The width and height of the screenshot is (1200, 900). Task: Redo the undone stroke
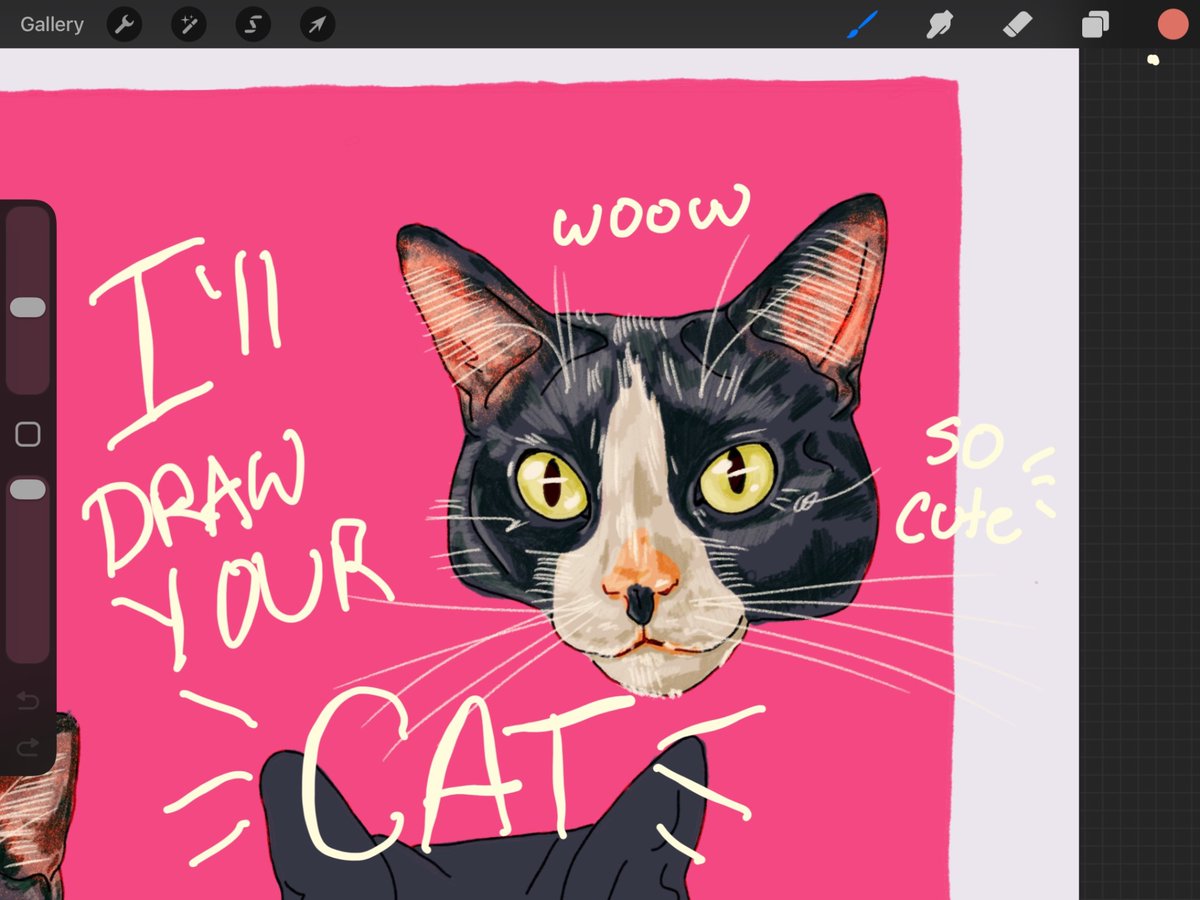[28, 747]
